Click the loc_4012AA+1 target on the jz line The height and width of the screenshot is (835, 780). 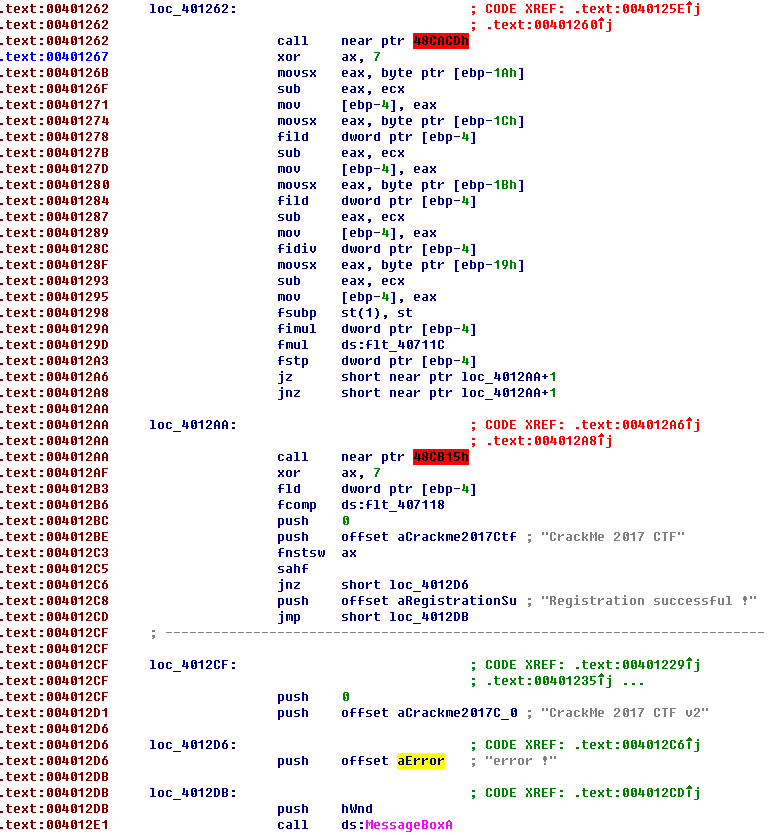pos(508,377)
